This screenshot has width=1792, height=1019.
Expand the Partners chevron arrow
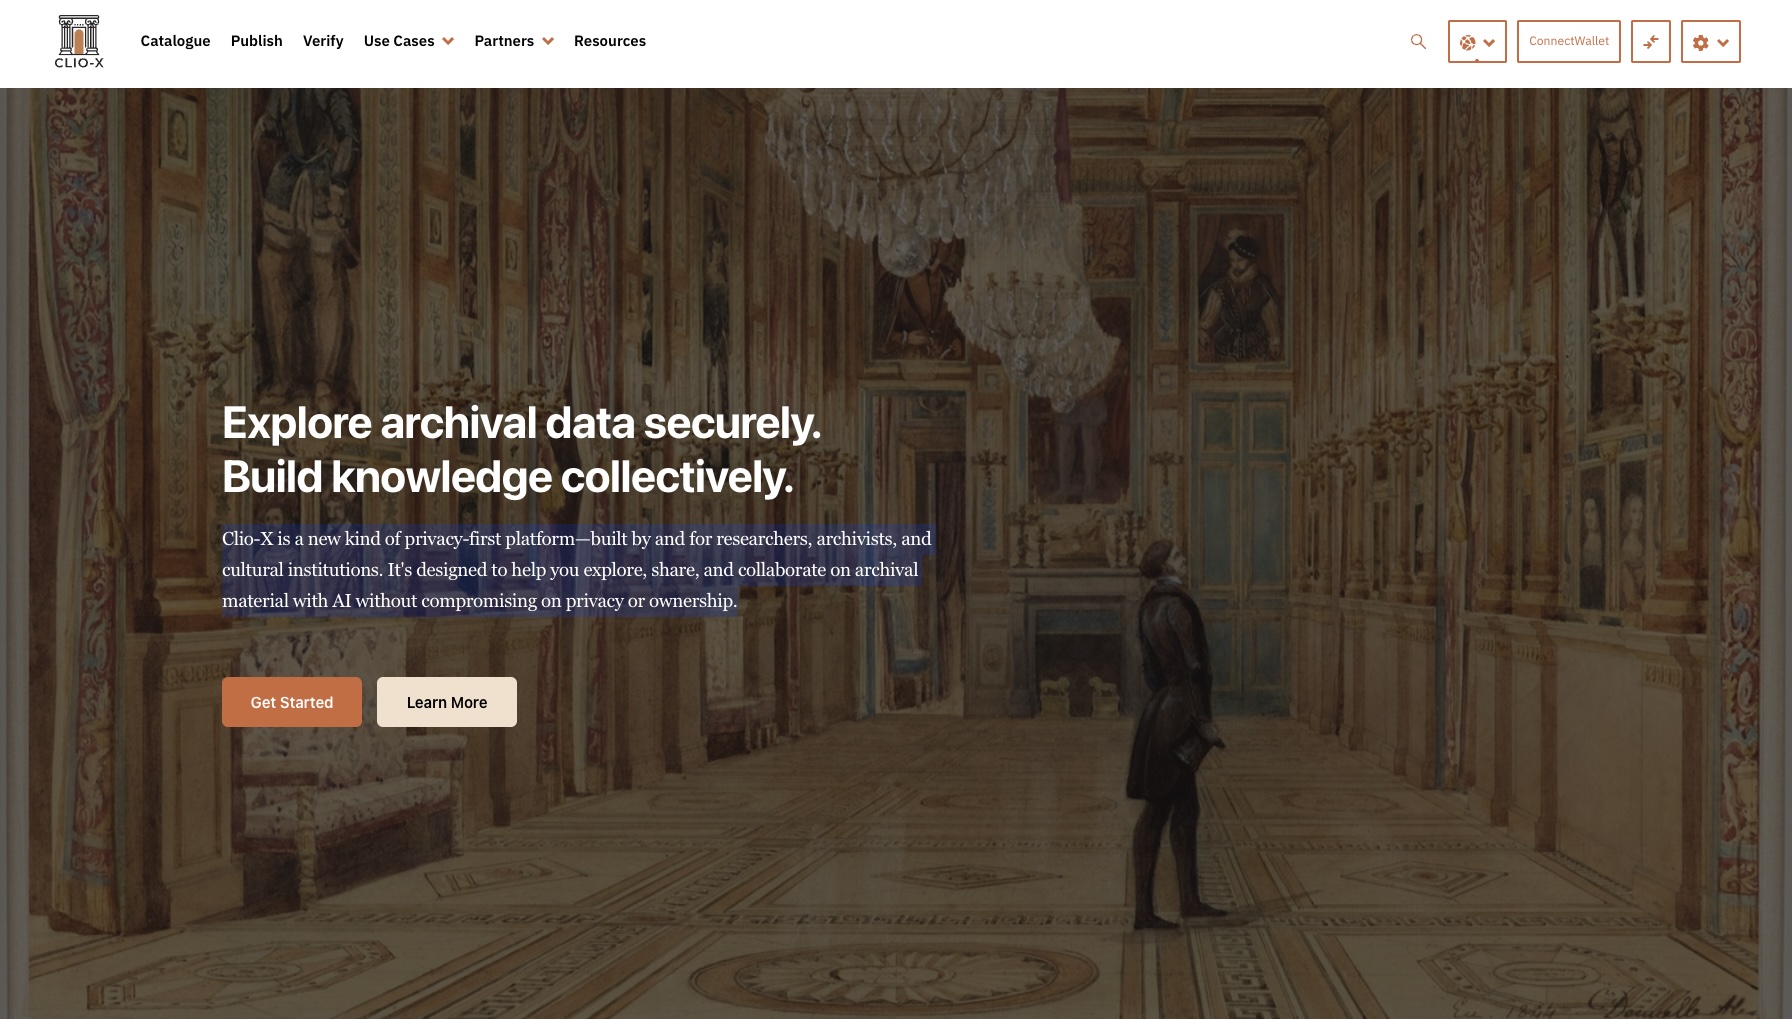tap(548, 42)
